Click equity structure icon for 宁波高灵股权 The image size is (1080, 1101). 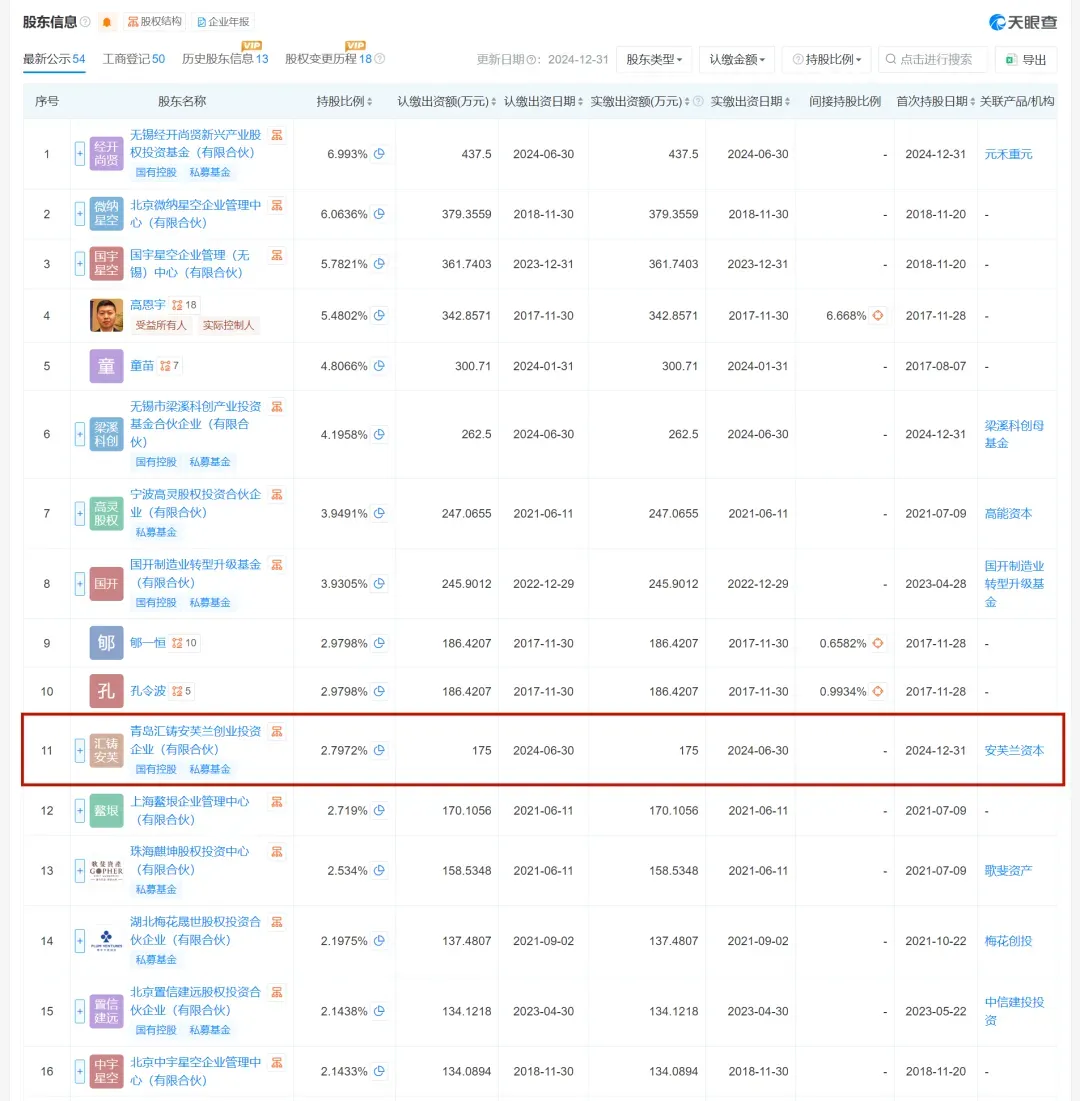click(x=277, y=495)
